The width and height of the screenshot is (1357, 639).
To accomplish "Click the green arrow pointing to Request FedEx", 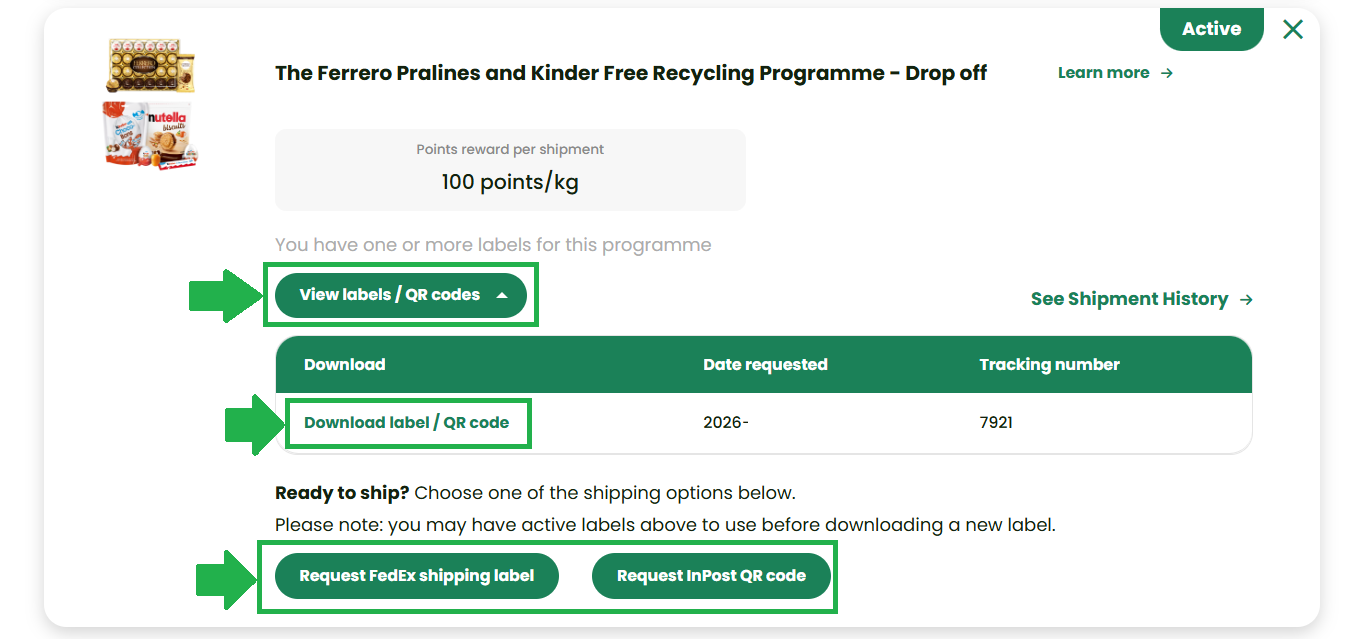I will click(225, 579).
